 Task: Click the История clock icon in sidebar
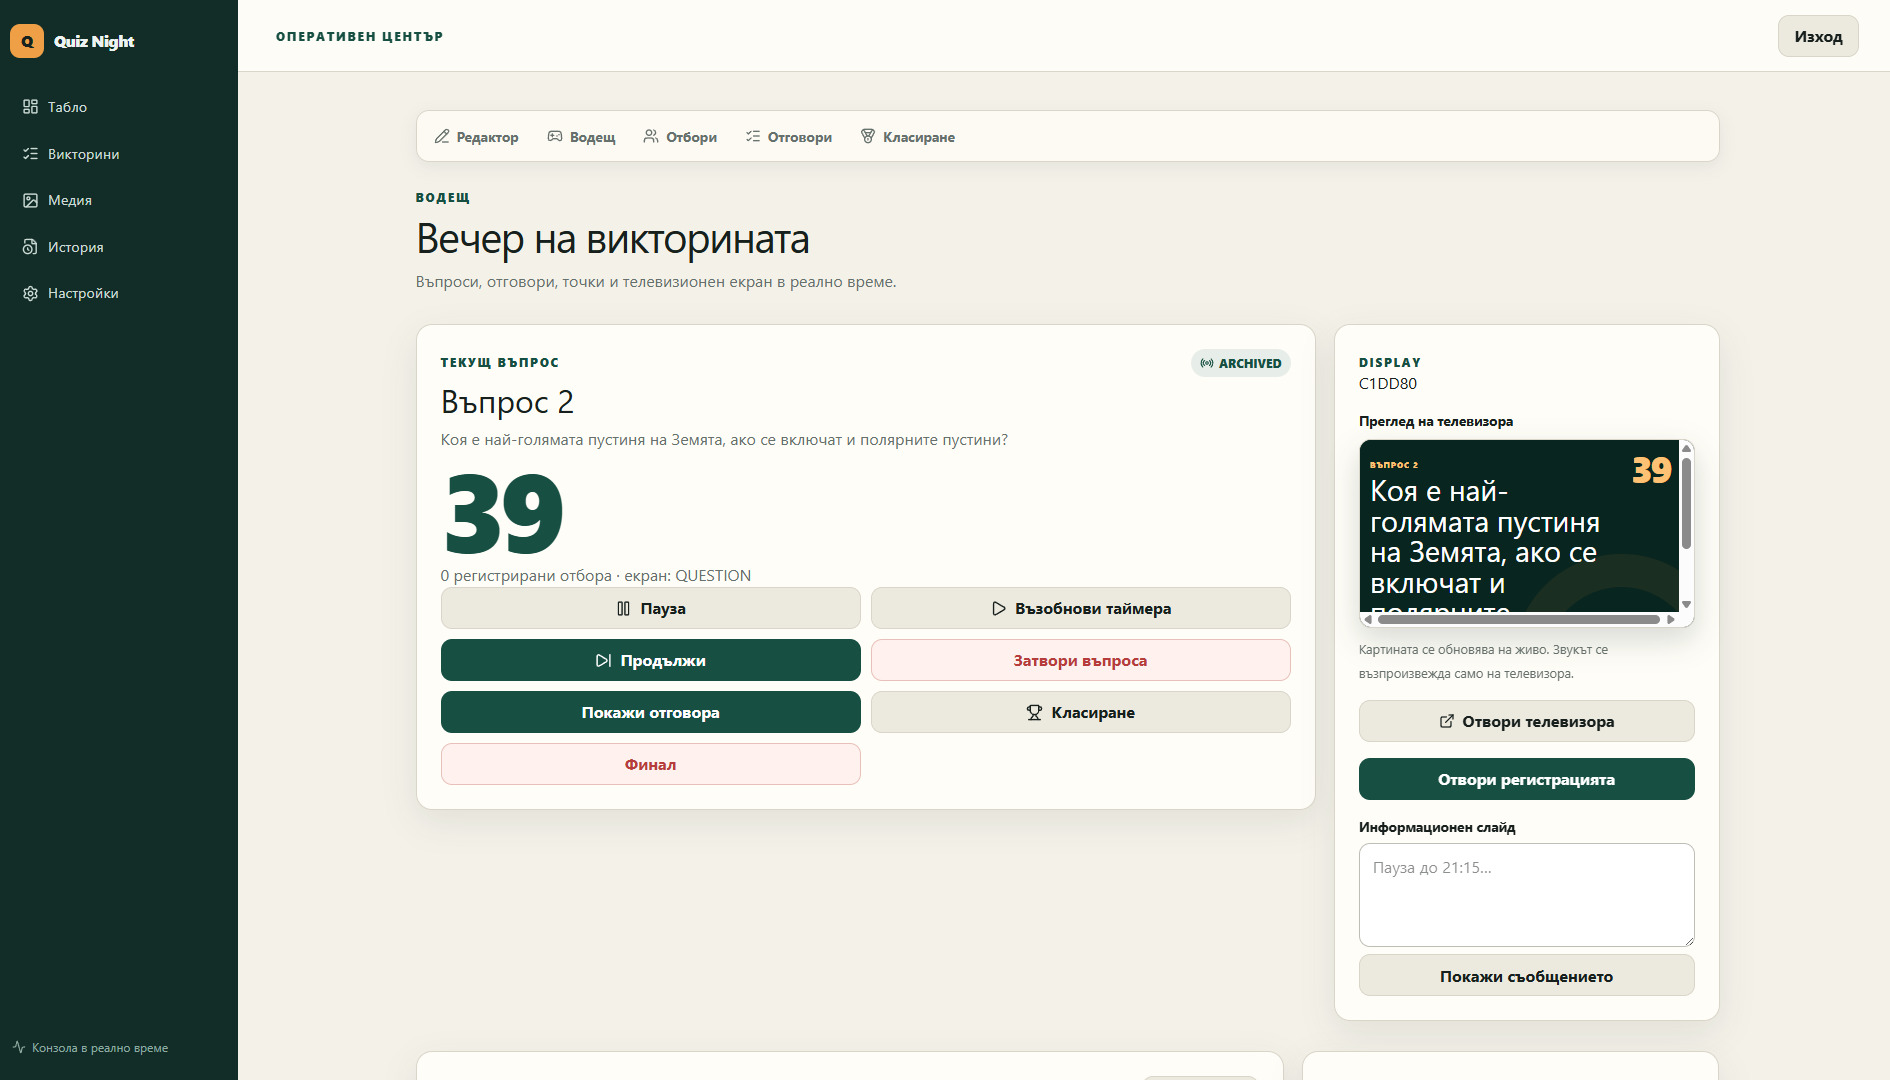31,247
